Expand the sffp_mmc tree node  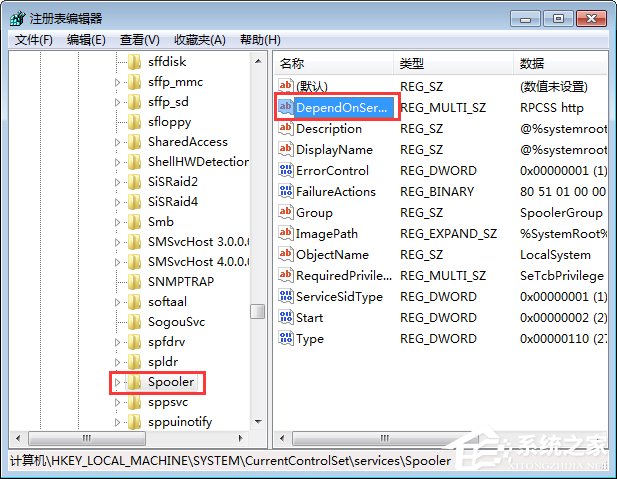tap(117, 82)
